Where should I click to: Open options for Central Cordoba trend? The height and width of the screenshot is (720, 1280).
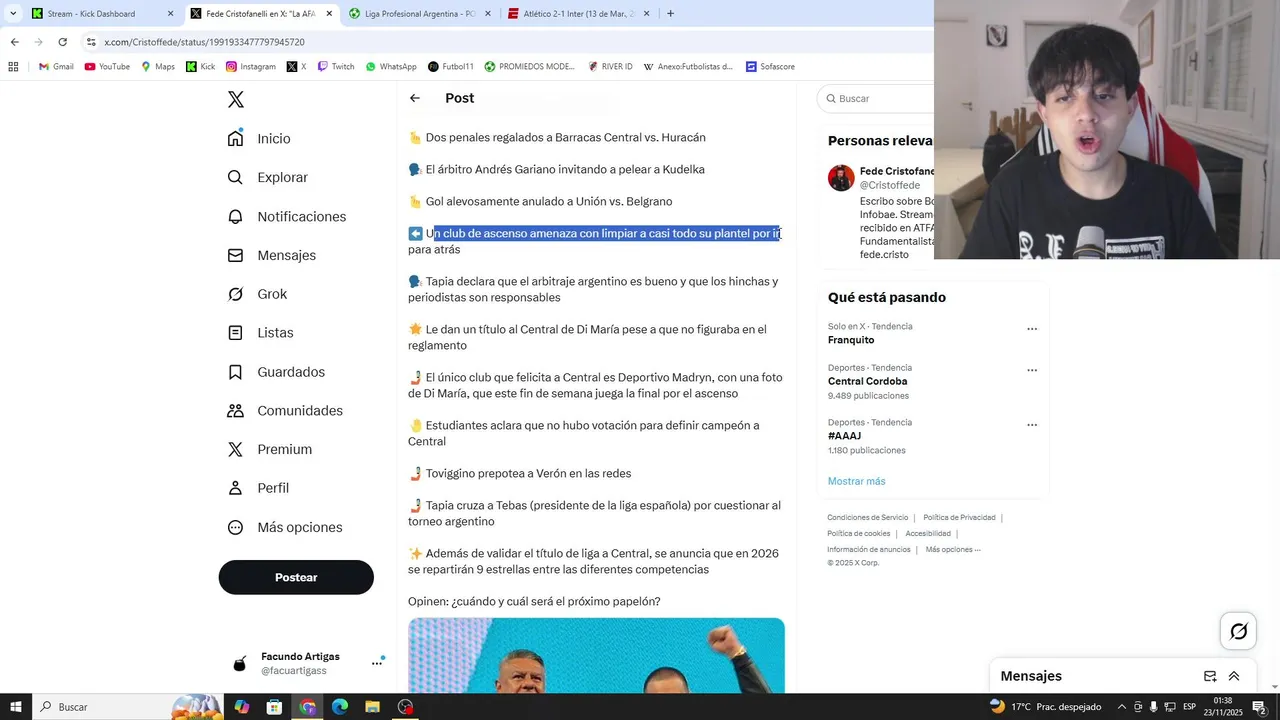(x=1032, y=370)
